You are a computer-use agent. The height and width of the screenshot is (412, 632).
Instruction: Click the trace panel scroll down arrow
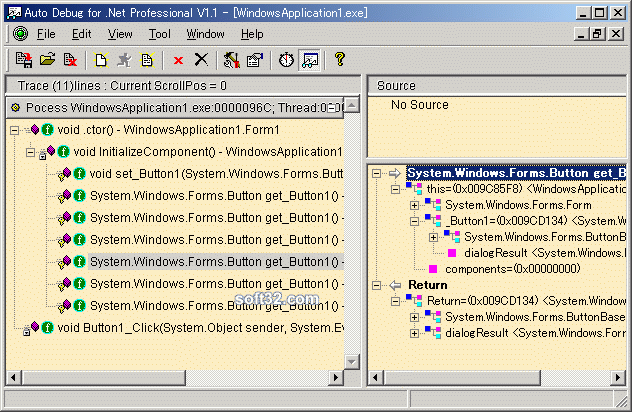352,362
